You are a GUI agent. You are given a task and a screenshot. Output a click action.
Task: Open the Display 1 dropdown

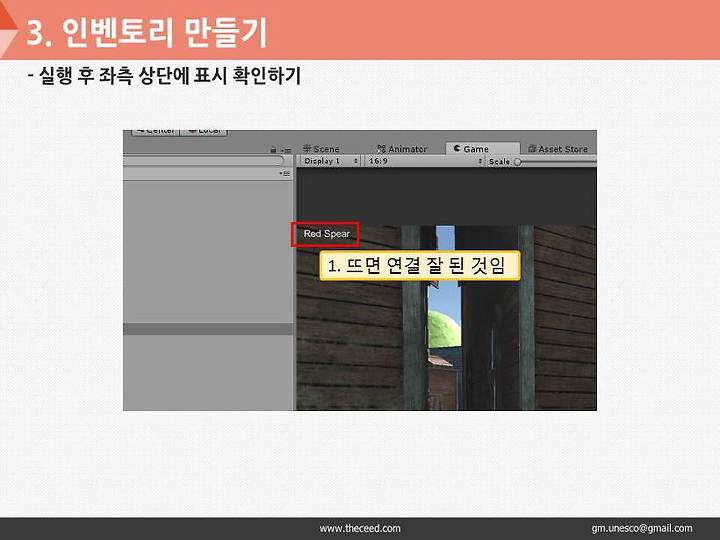tap(331, 161)
